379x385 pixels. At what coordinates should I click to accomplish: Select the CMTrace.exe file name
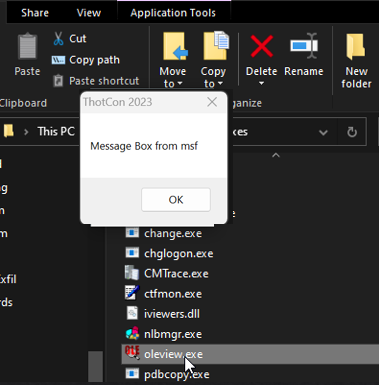(176, 274)
